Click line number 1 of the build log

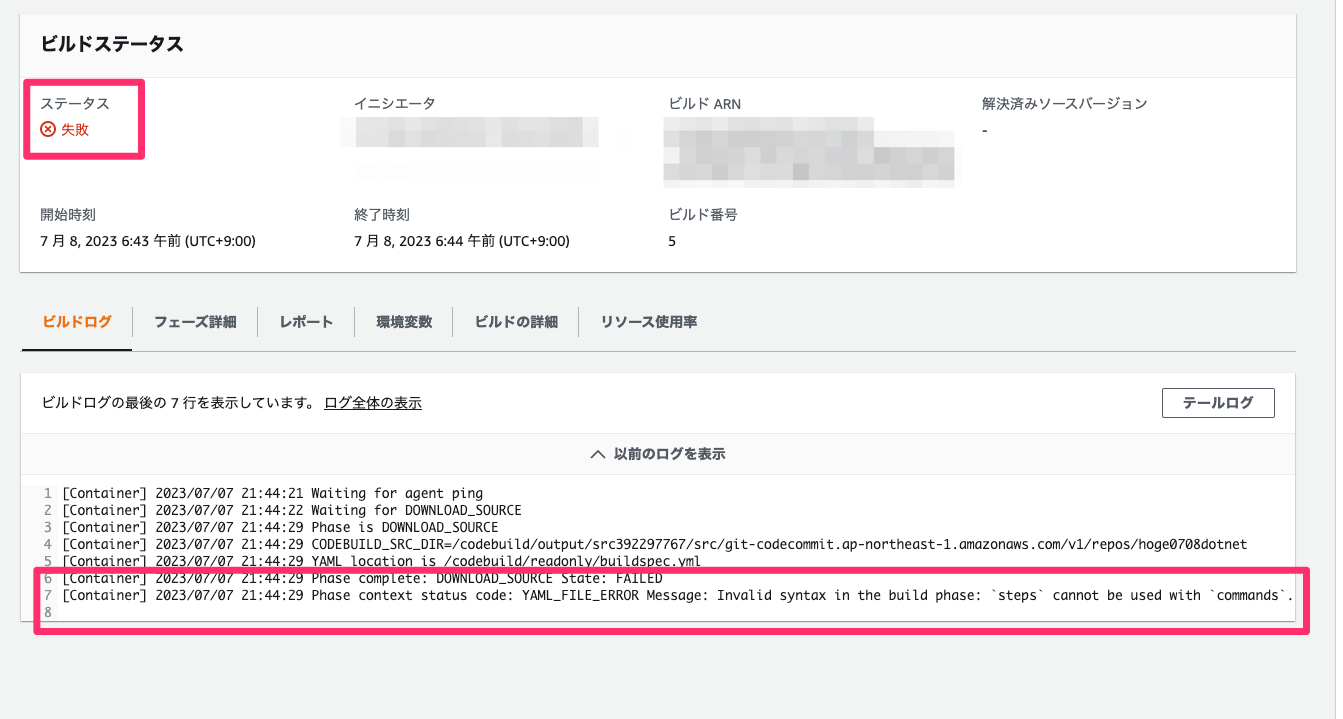tap(47, 493)
